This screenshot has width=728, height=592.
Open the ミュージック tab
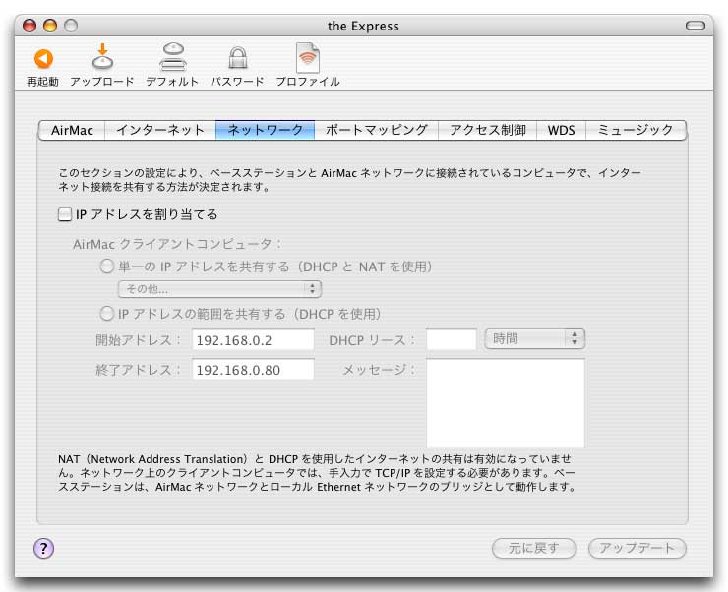pyautogui.click(x=635, y=130)
